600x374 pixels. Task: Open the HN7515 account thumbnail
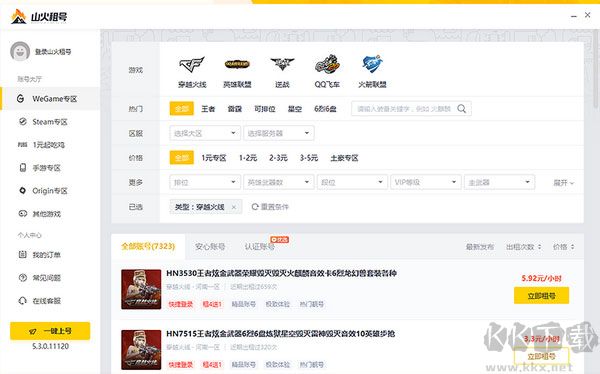pyautogui.click(x=141, y=350)
